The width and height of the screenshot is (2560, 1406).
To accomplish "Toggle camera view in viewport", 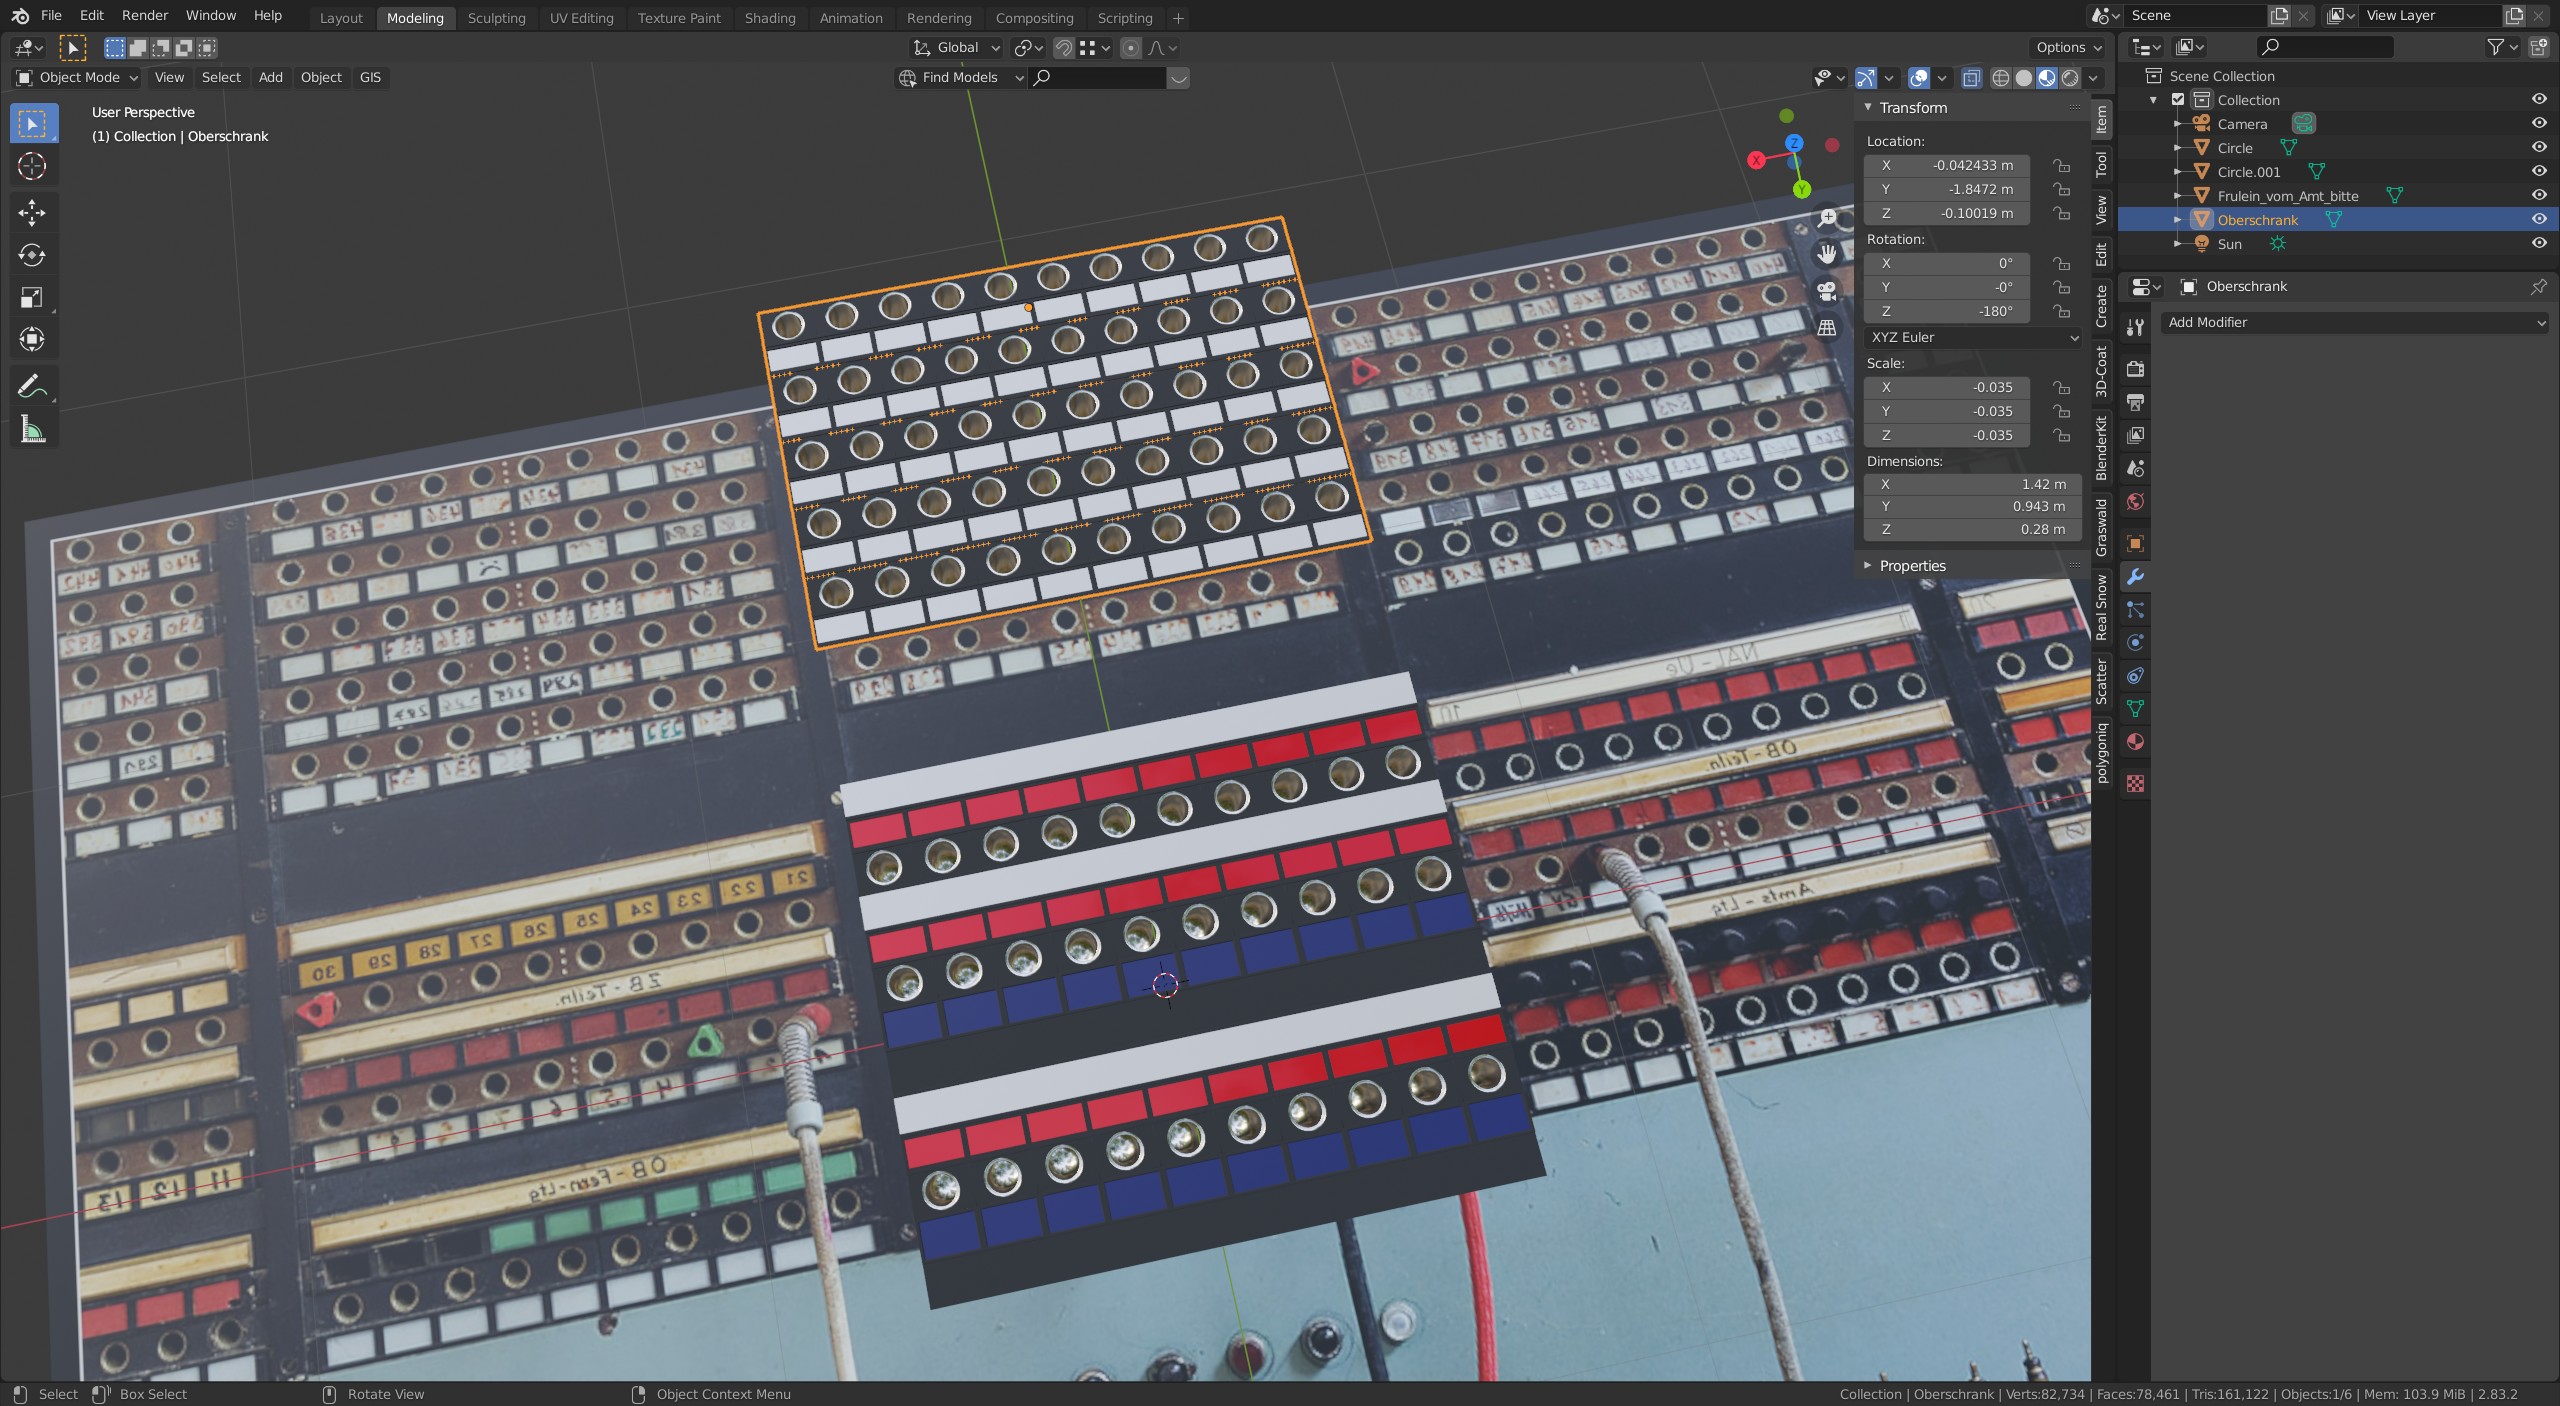I will (1827, 291).
